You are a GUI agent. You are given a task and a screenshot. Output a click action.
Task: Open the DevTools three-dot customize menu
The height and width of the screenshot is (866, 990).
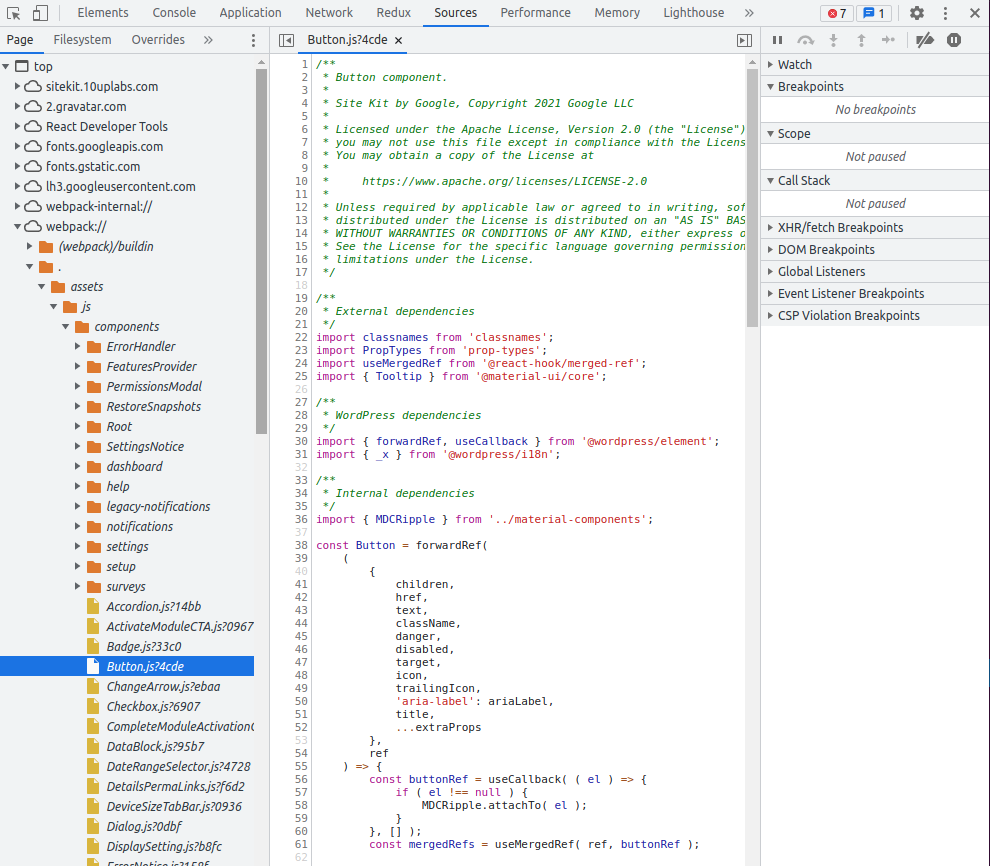click(945, 13)
